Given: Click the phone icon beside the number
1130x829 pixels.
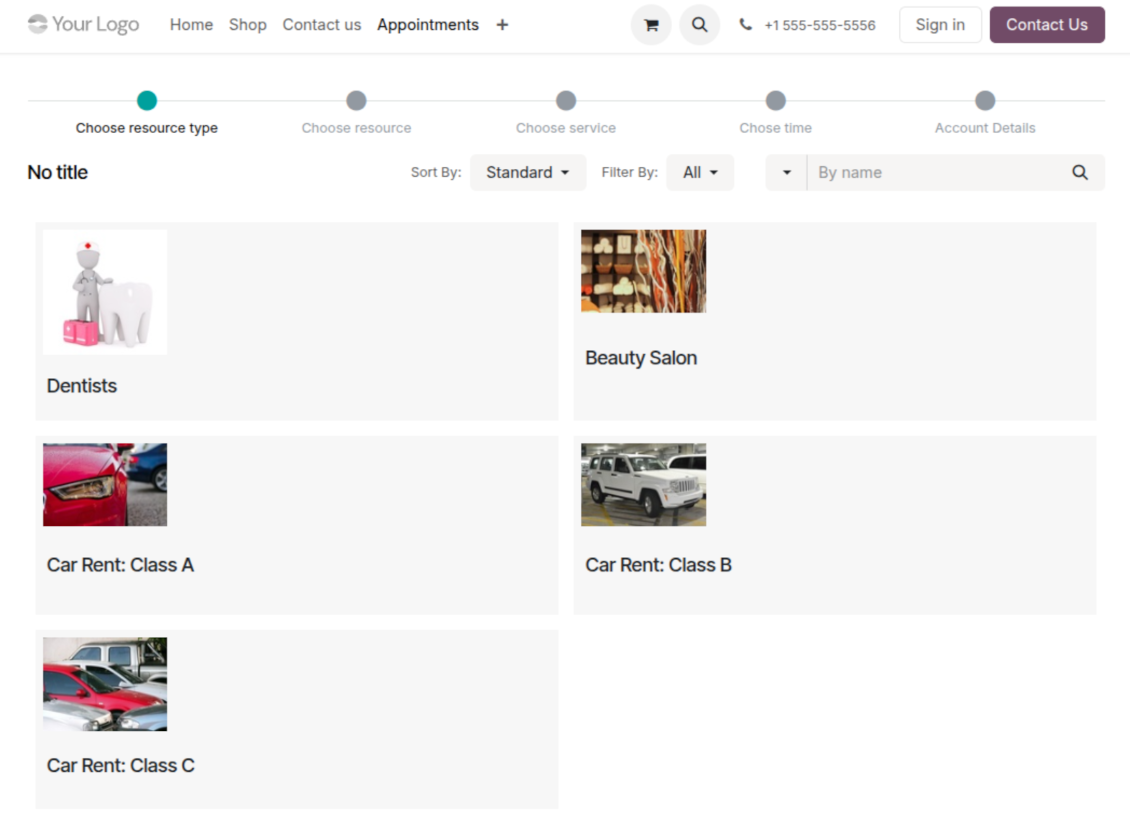Looking at the screenshot, I should click(x=746, y=25).
